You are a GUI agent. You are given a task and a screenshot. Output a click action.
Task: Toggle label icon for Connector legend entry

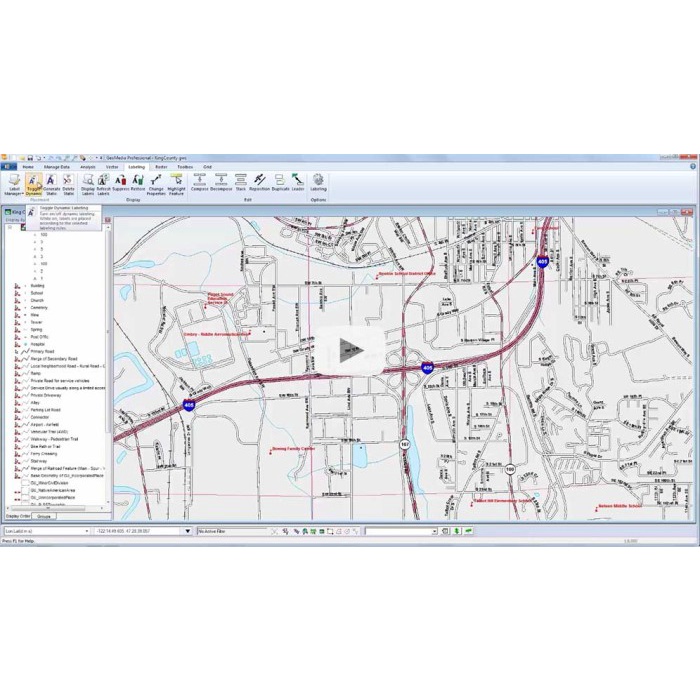pyautogui.click(x=18, y=417)
